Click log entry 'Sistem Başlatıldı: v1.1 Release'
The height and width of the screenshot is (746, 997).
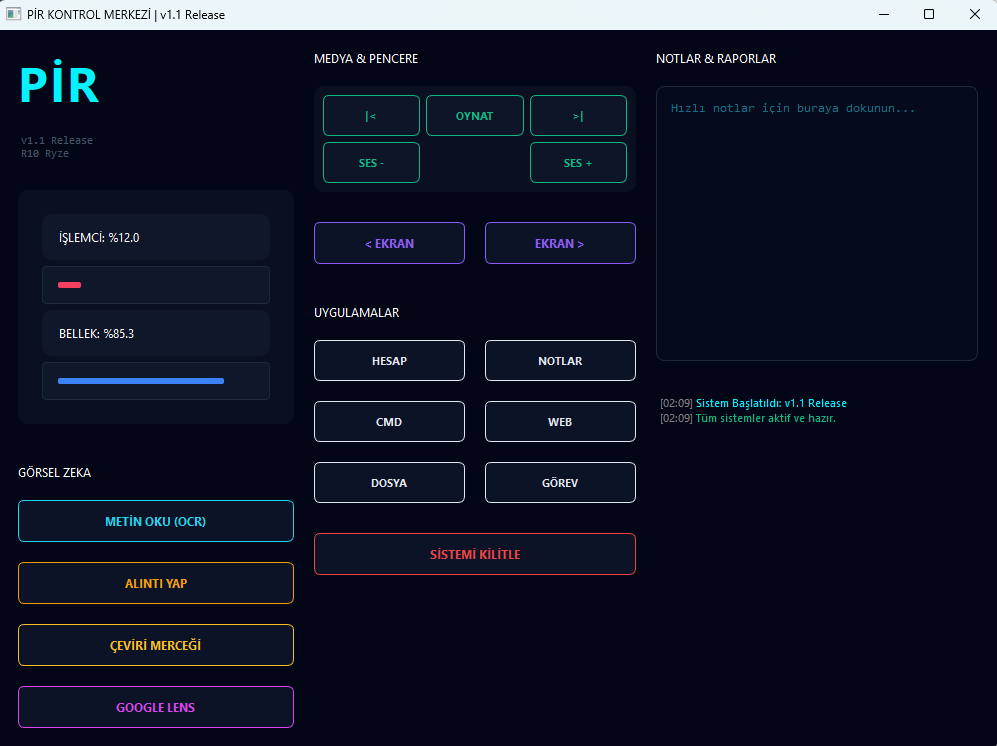click(x=771, y=403)
